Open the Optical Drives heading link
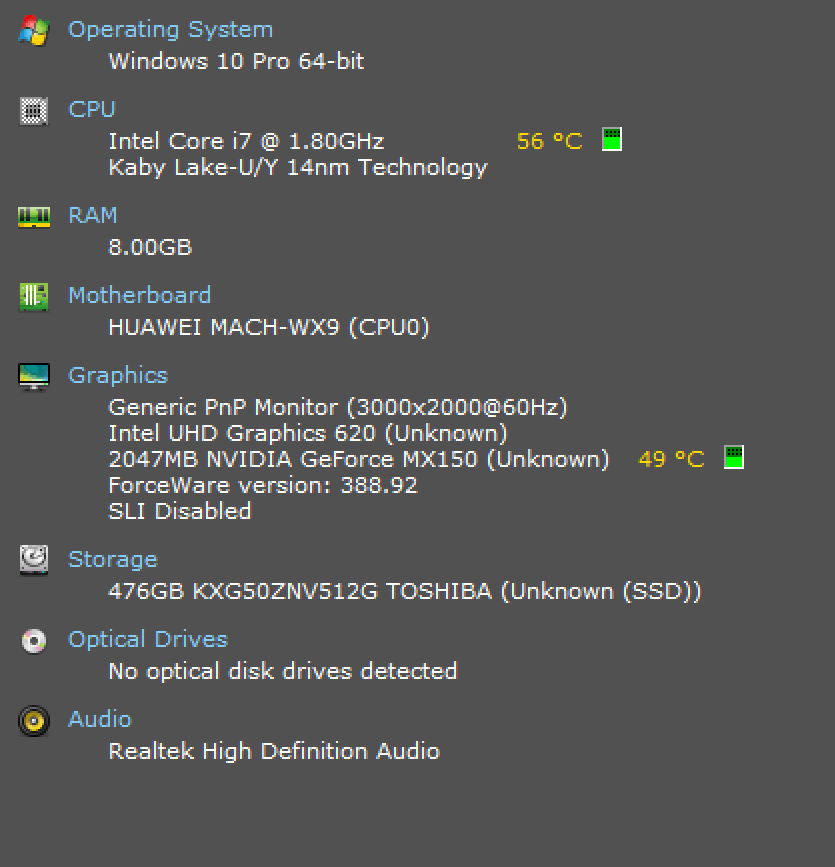Screen dimensions: 835x867 click(148, 640)
